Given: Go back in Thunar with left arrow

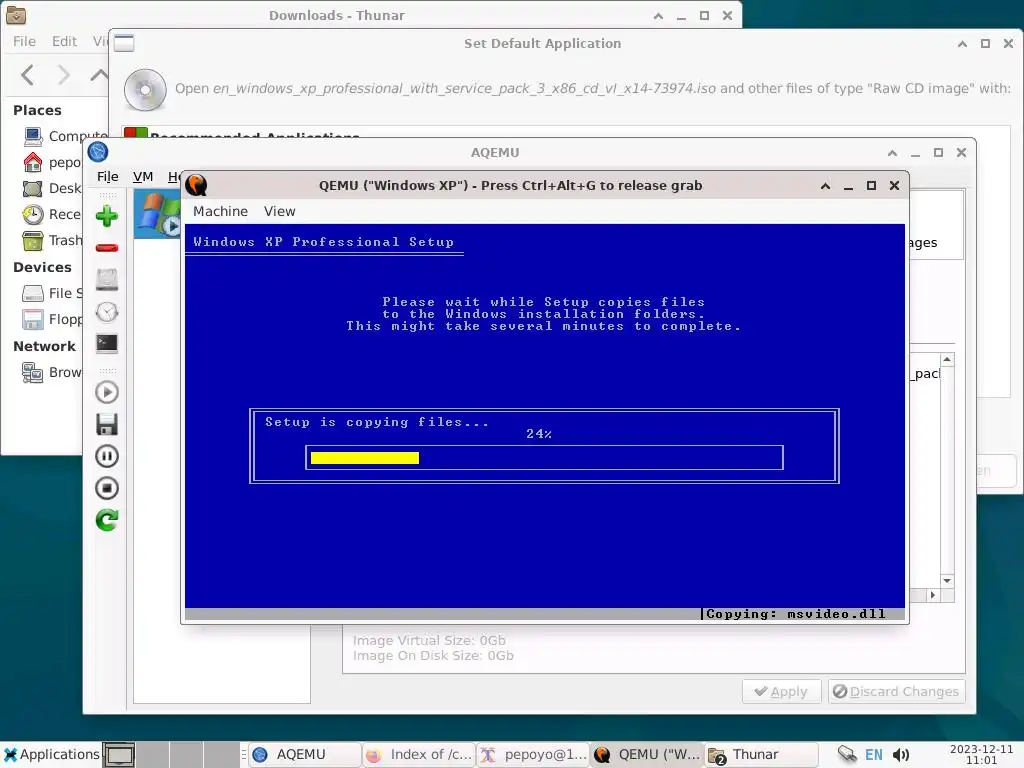Looking at the screenshot, I should point(27,74).
